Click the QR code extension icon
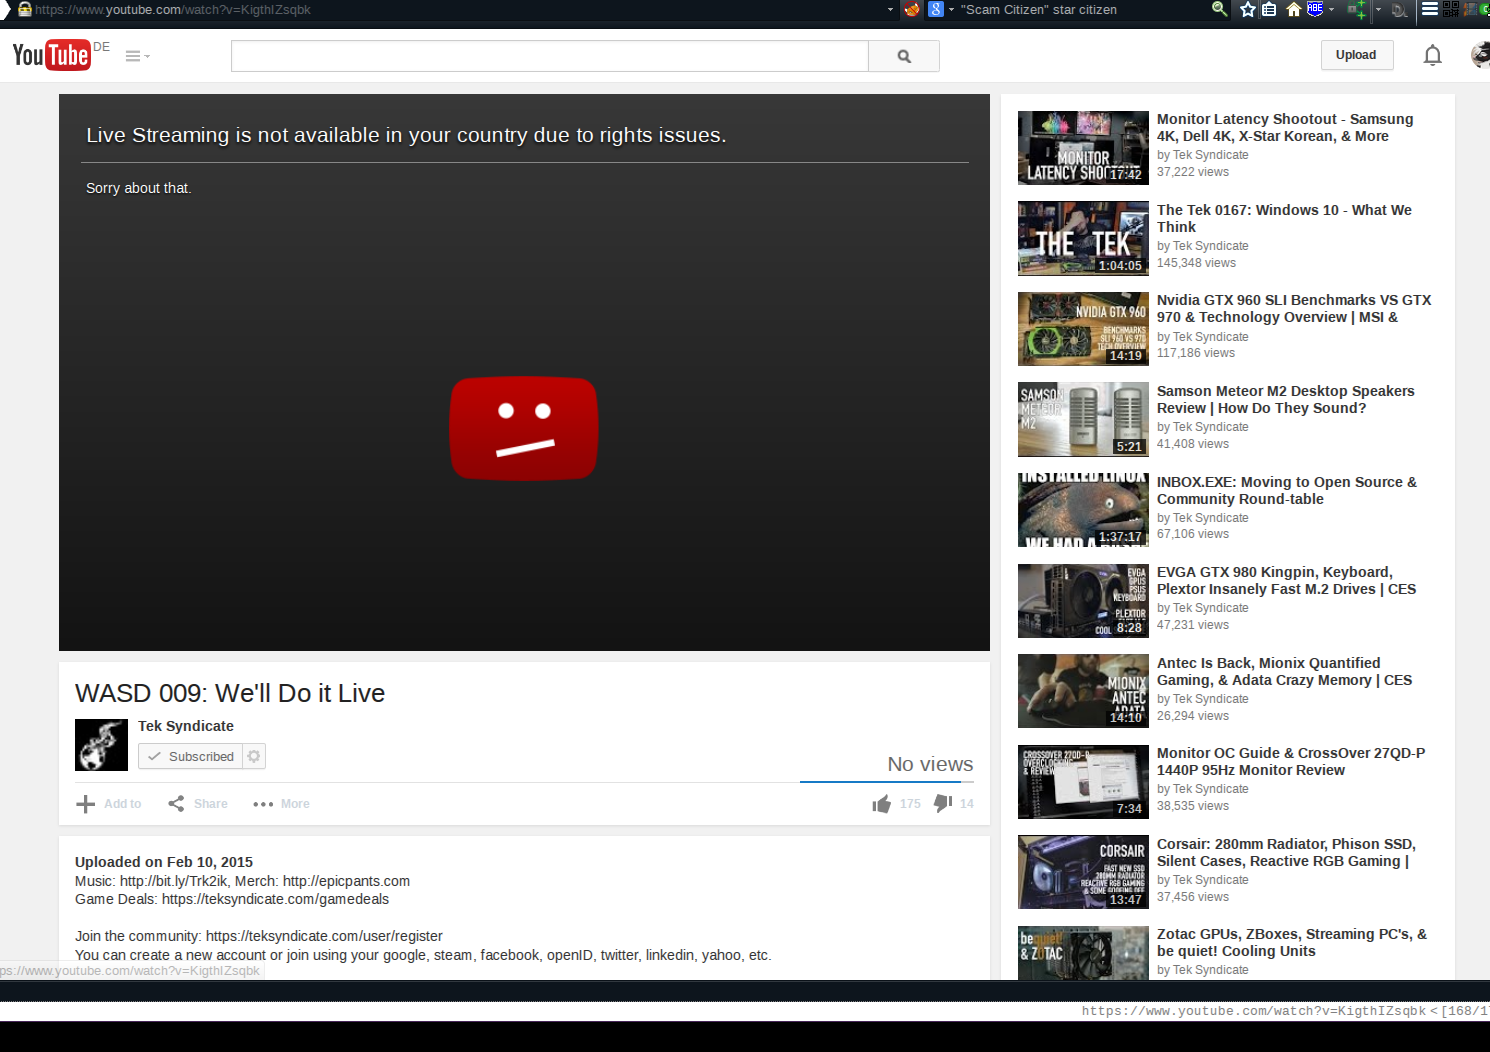 coord(1451,9)
